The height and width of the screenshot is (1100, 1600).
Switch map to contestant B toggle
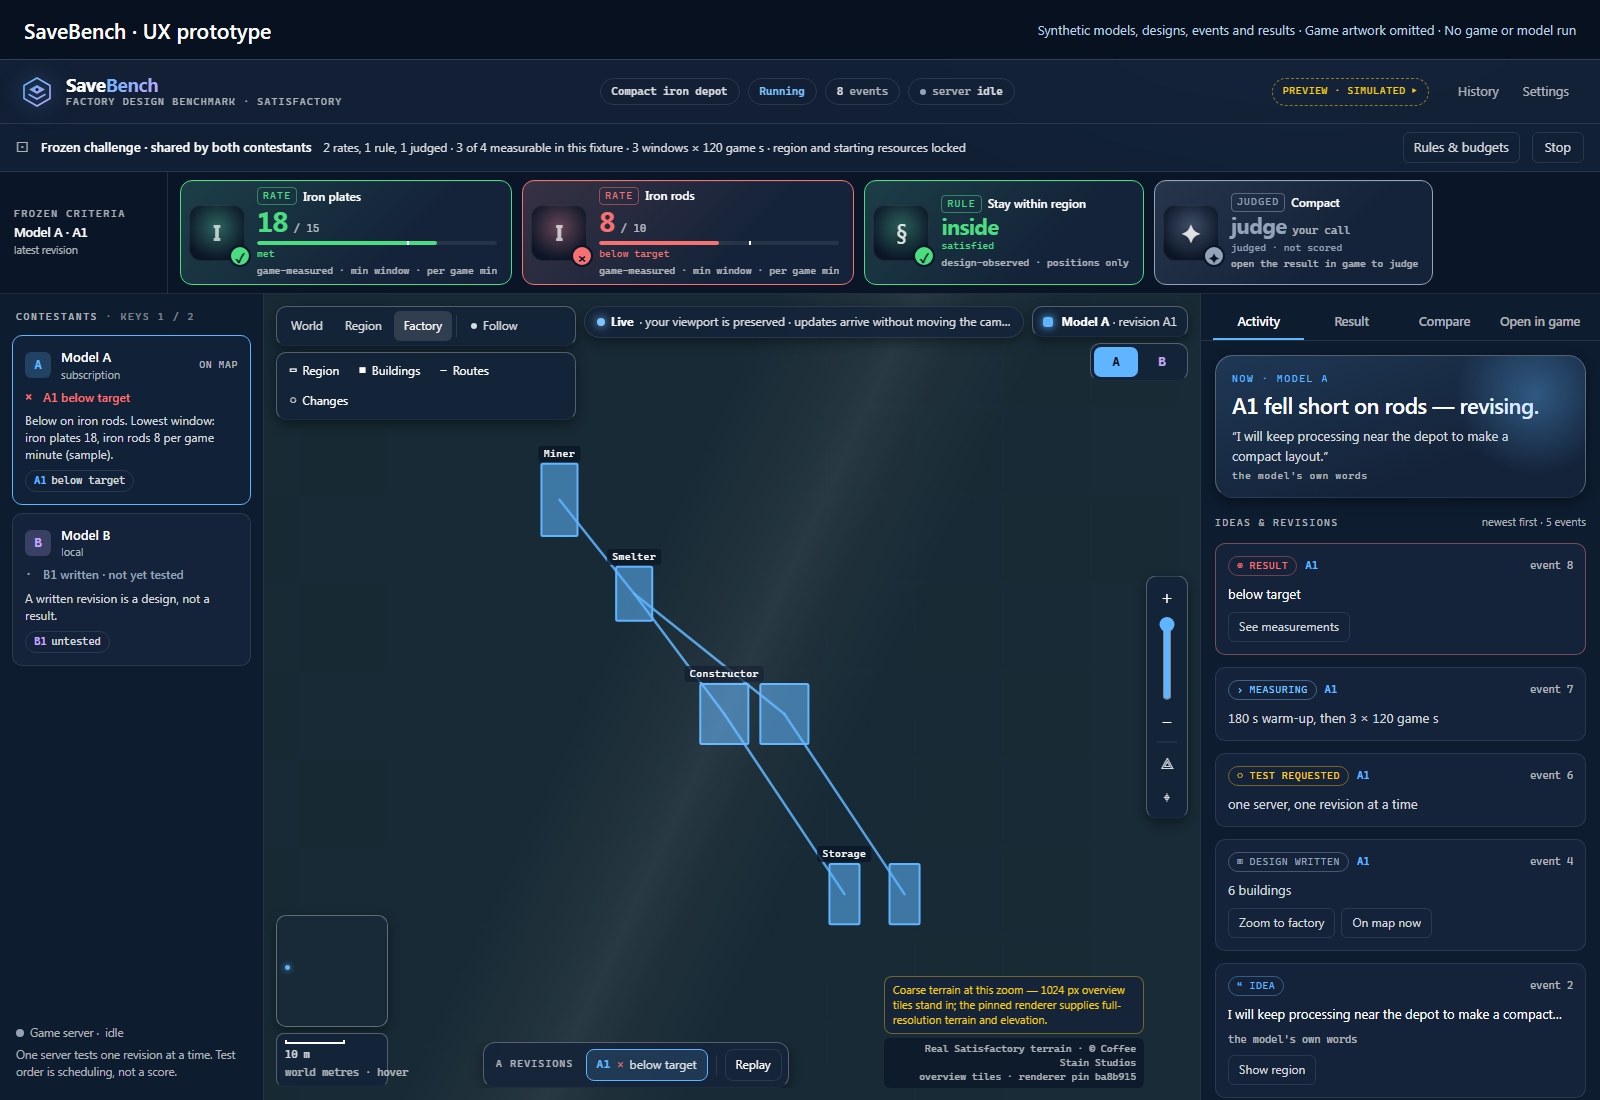(x=1162, y=362)
